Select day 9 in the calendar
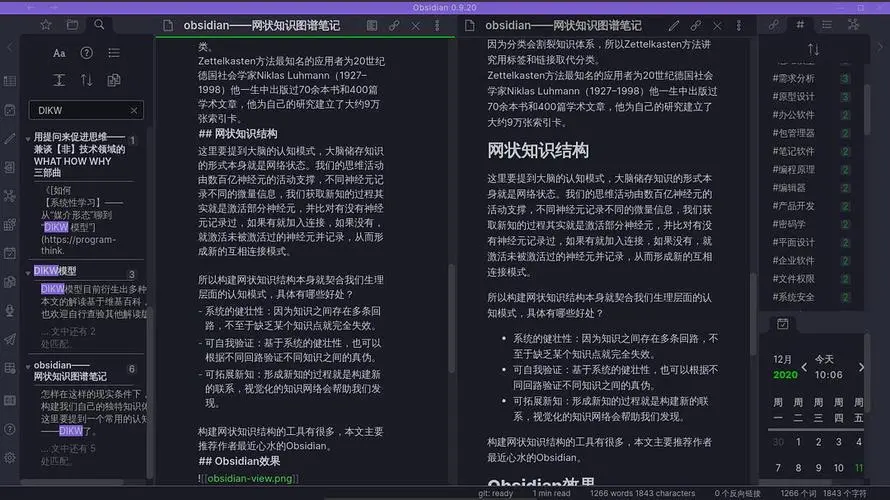This screenshot has height=500, width=890. click(x=818, y=468)
